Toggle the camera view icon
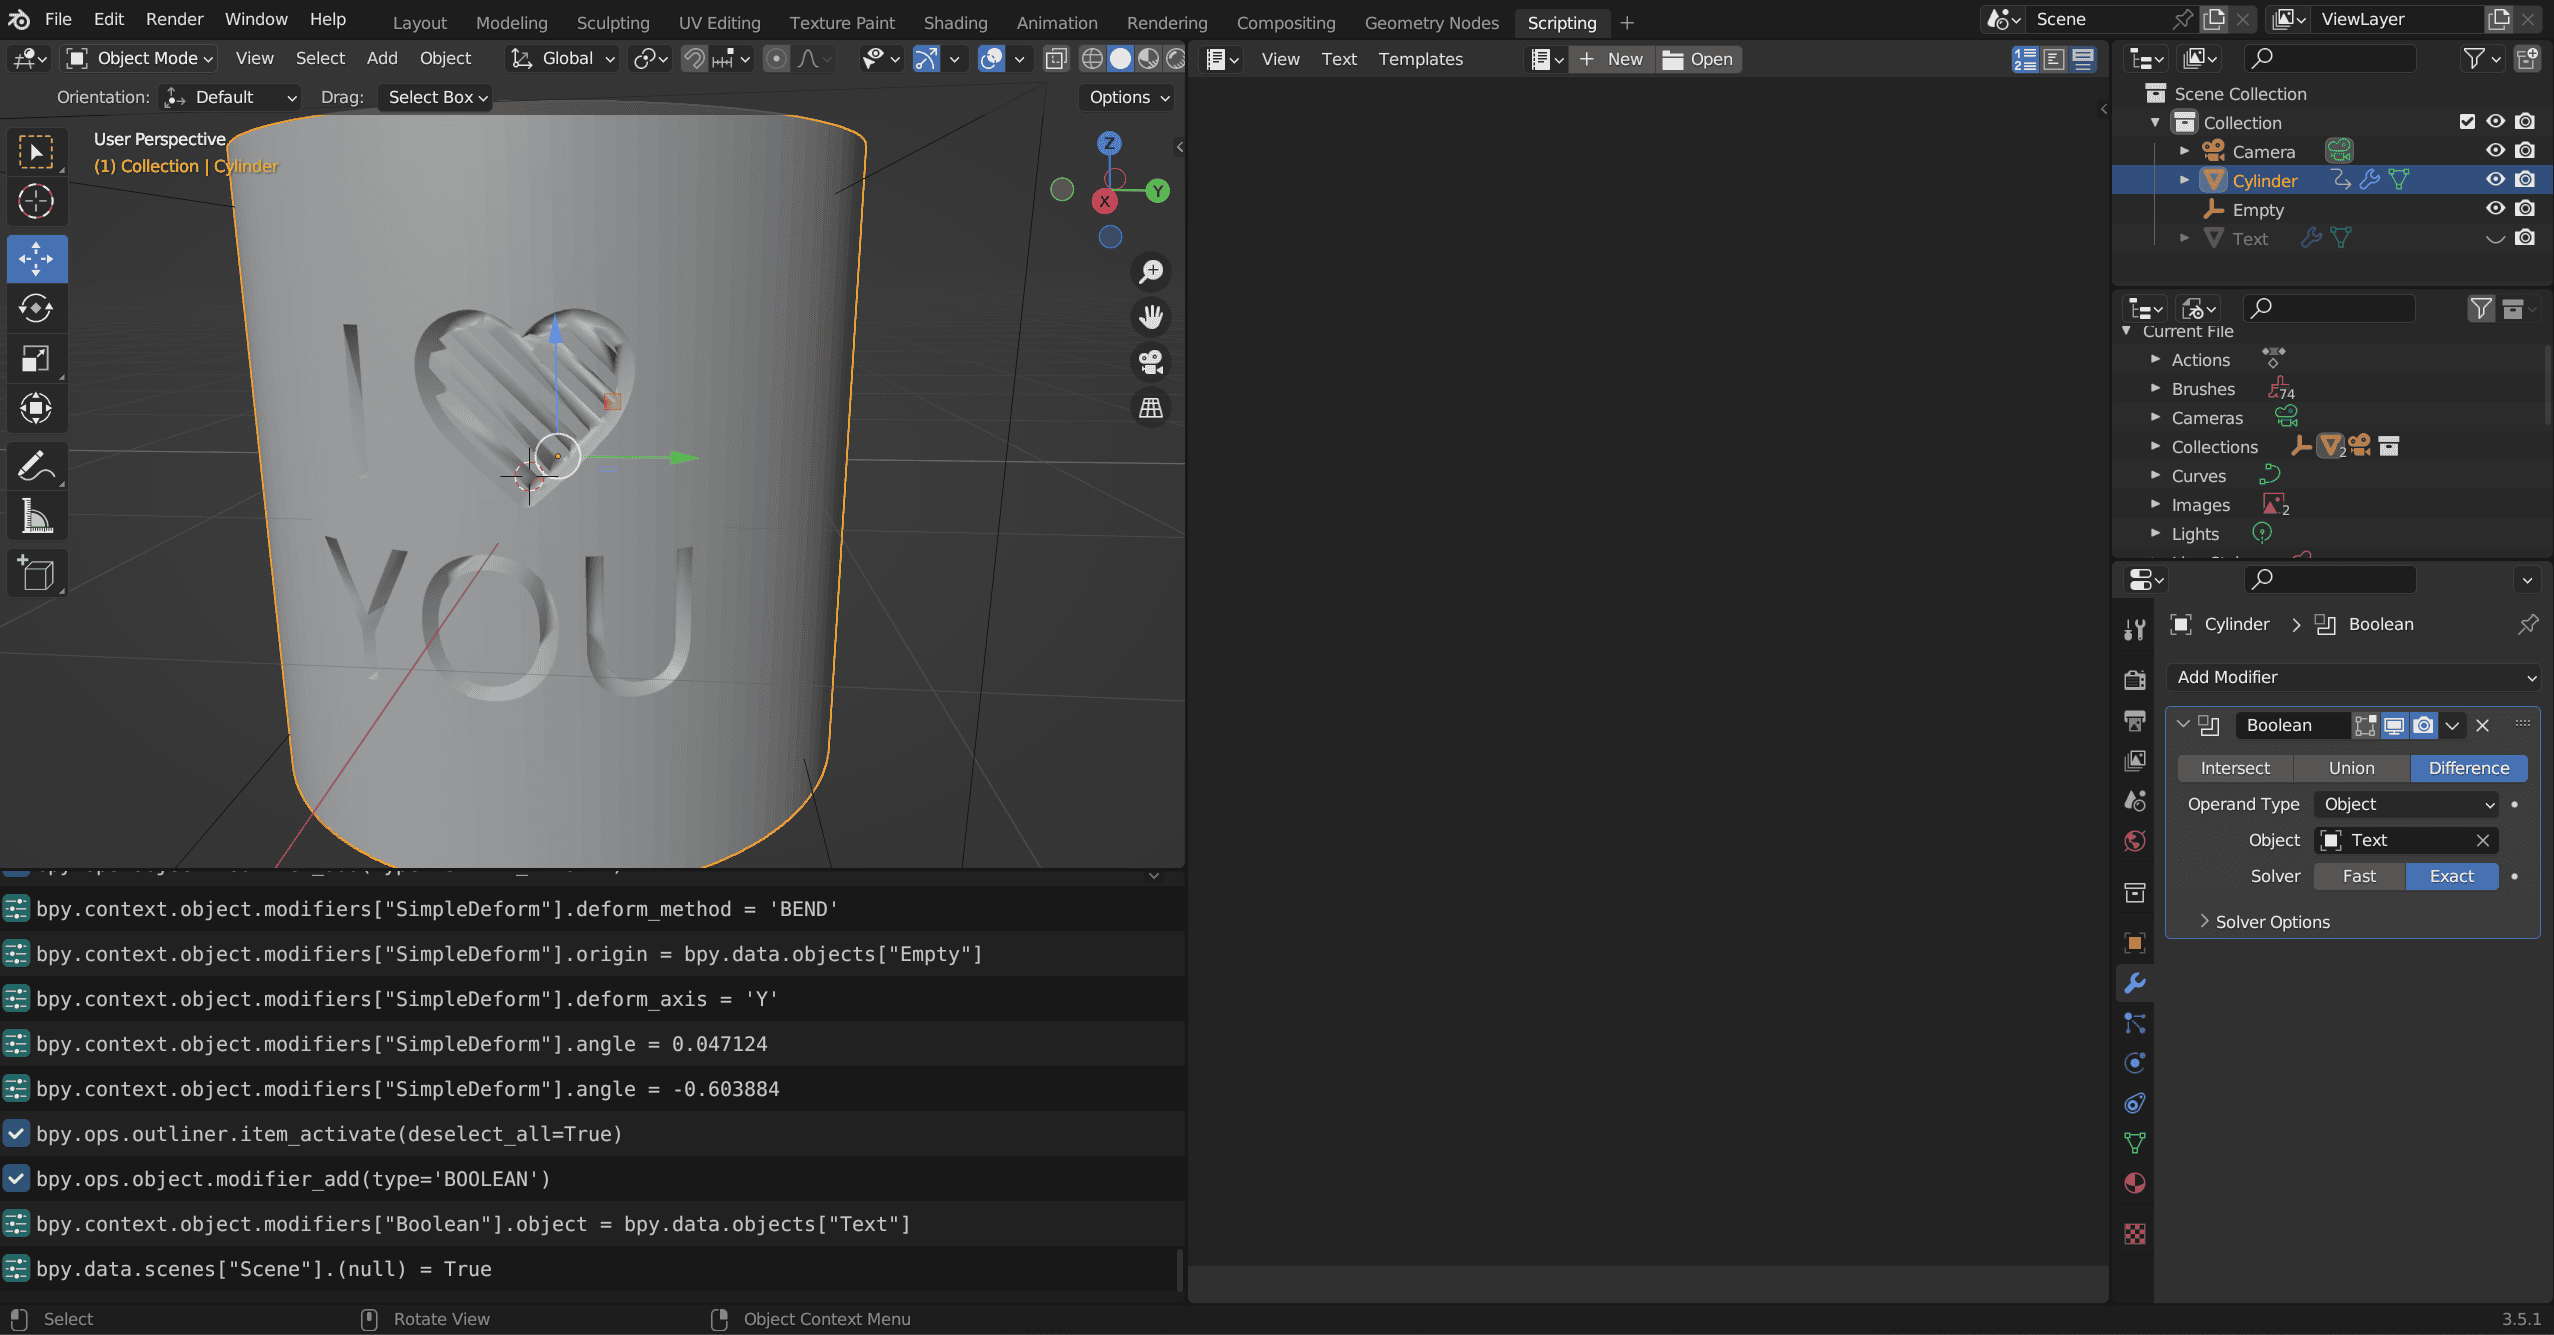 point(1152,362)
